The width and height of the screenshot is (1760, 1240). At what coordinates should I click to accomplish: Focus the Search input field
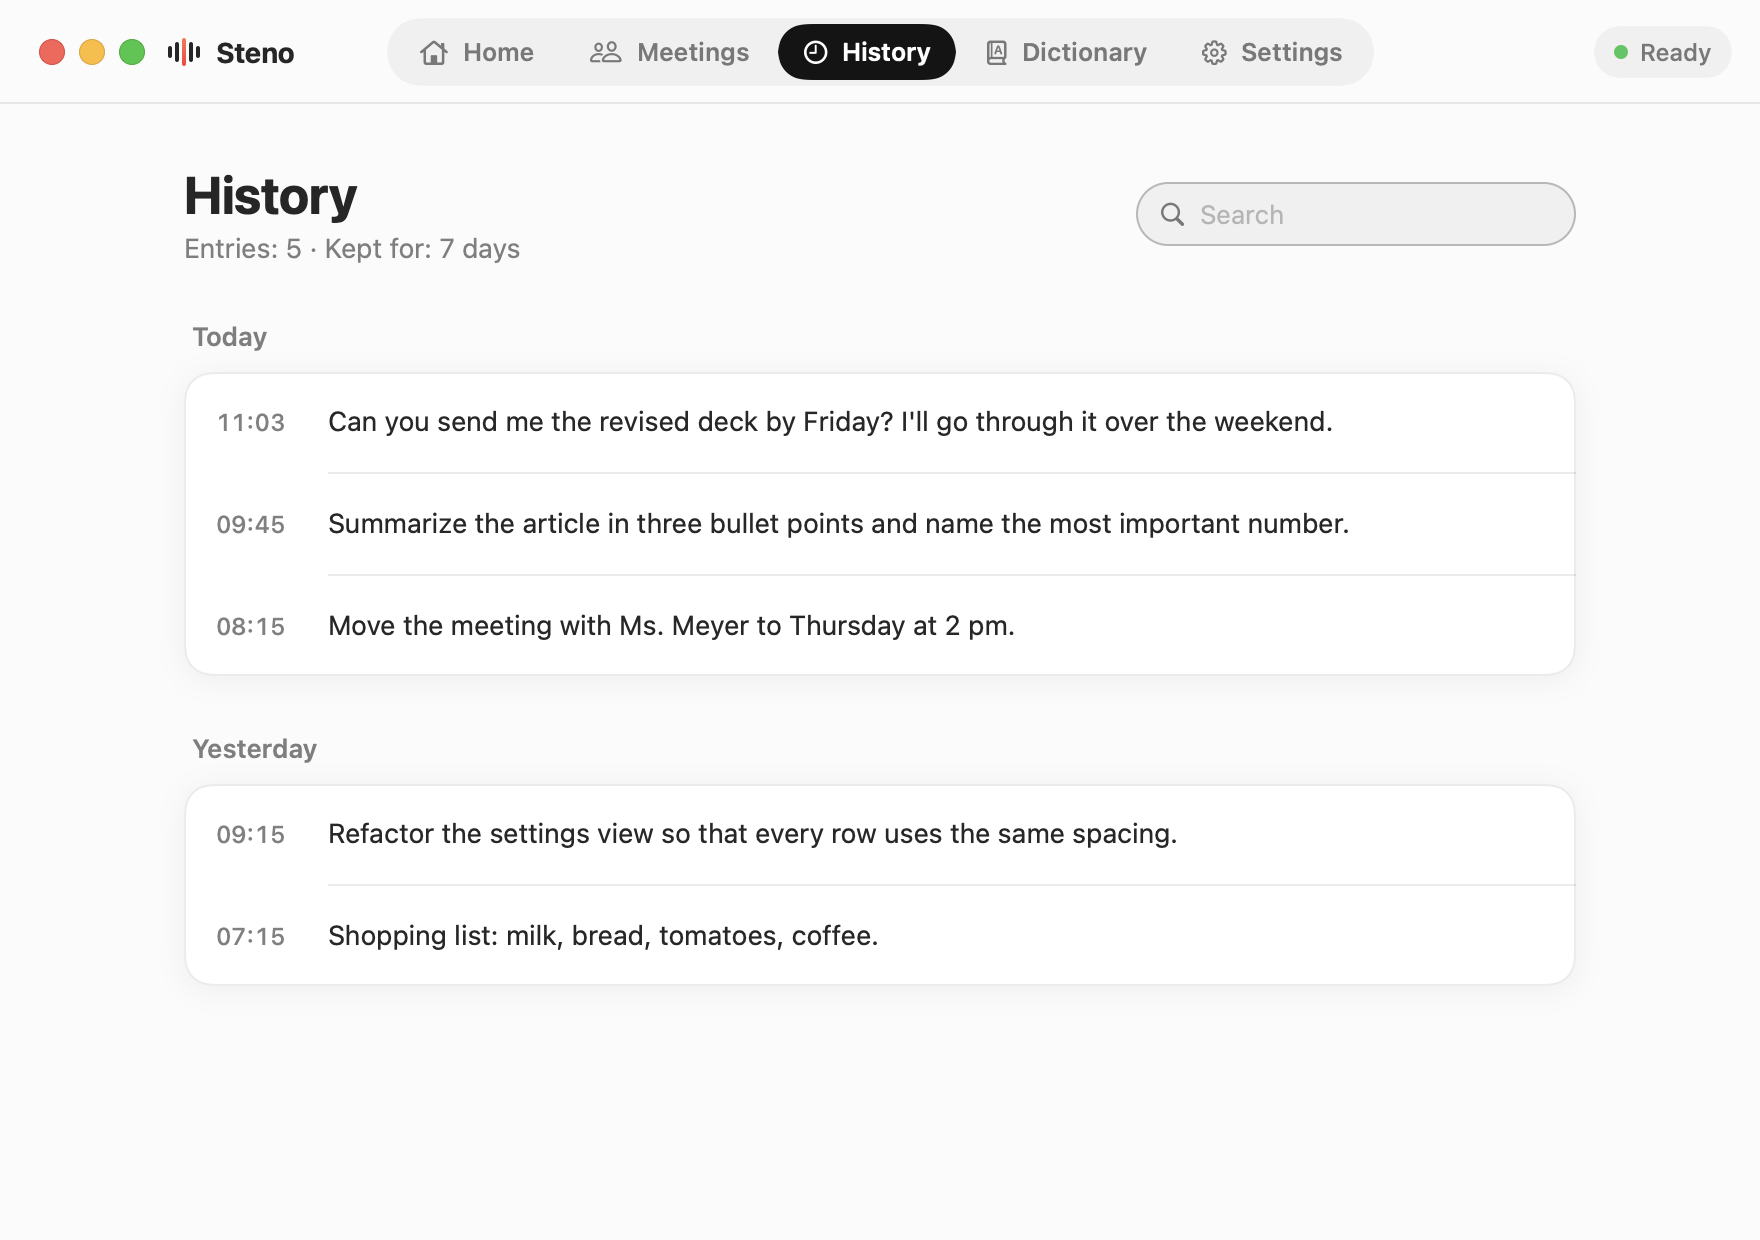[1355, 214]
